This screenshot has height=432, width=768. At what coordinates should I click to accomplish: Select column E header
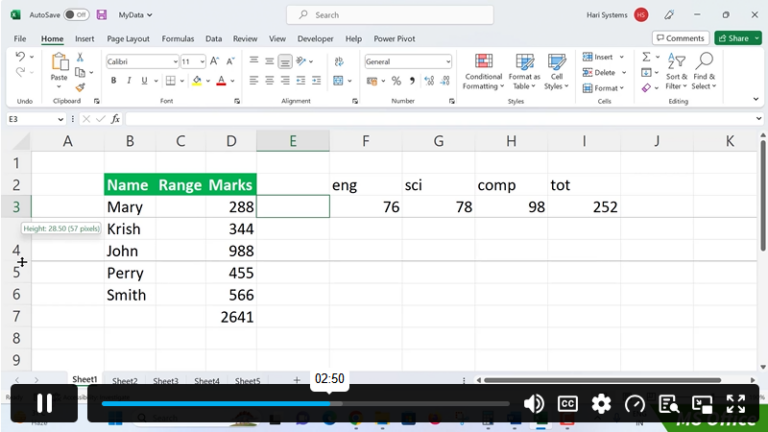293,141
